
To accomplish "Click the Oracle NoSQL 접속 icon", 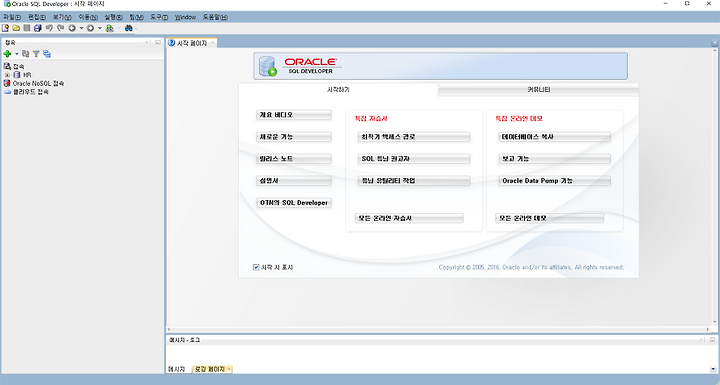I will (7, 83).
